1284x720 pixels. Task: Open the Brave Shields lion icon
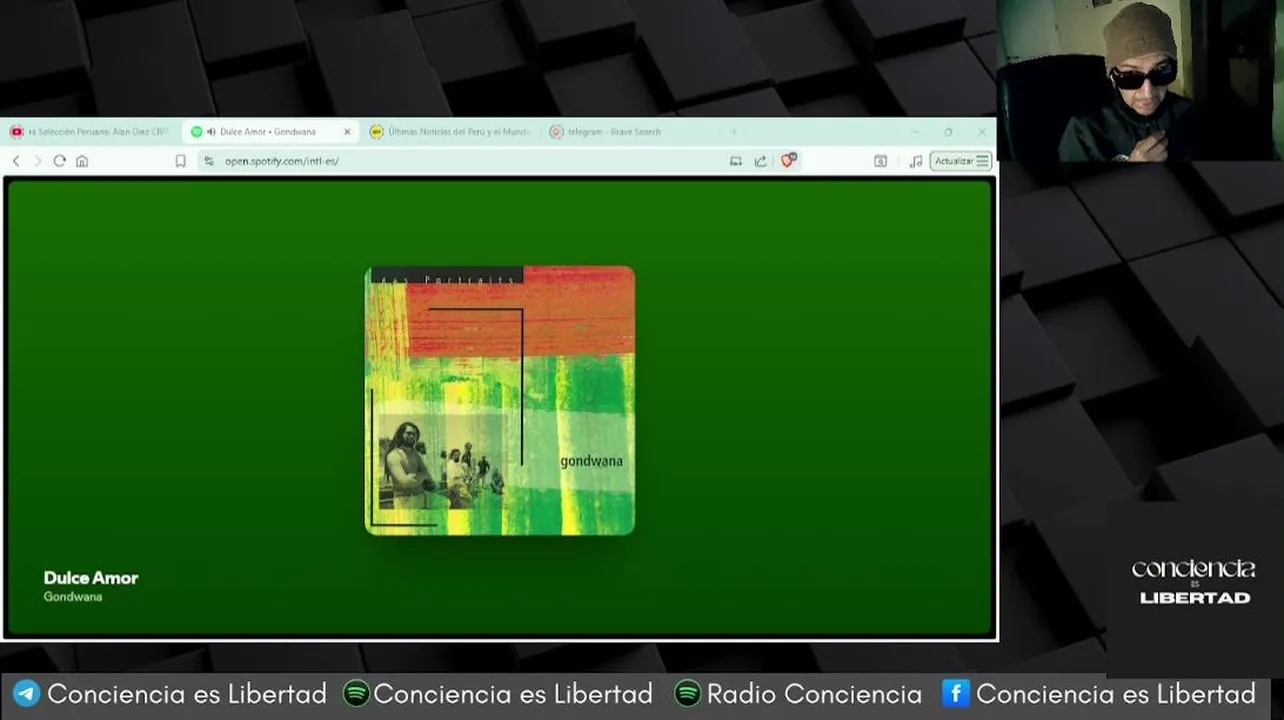pos(788,161)
